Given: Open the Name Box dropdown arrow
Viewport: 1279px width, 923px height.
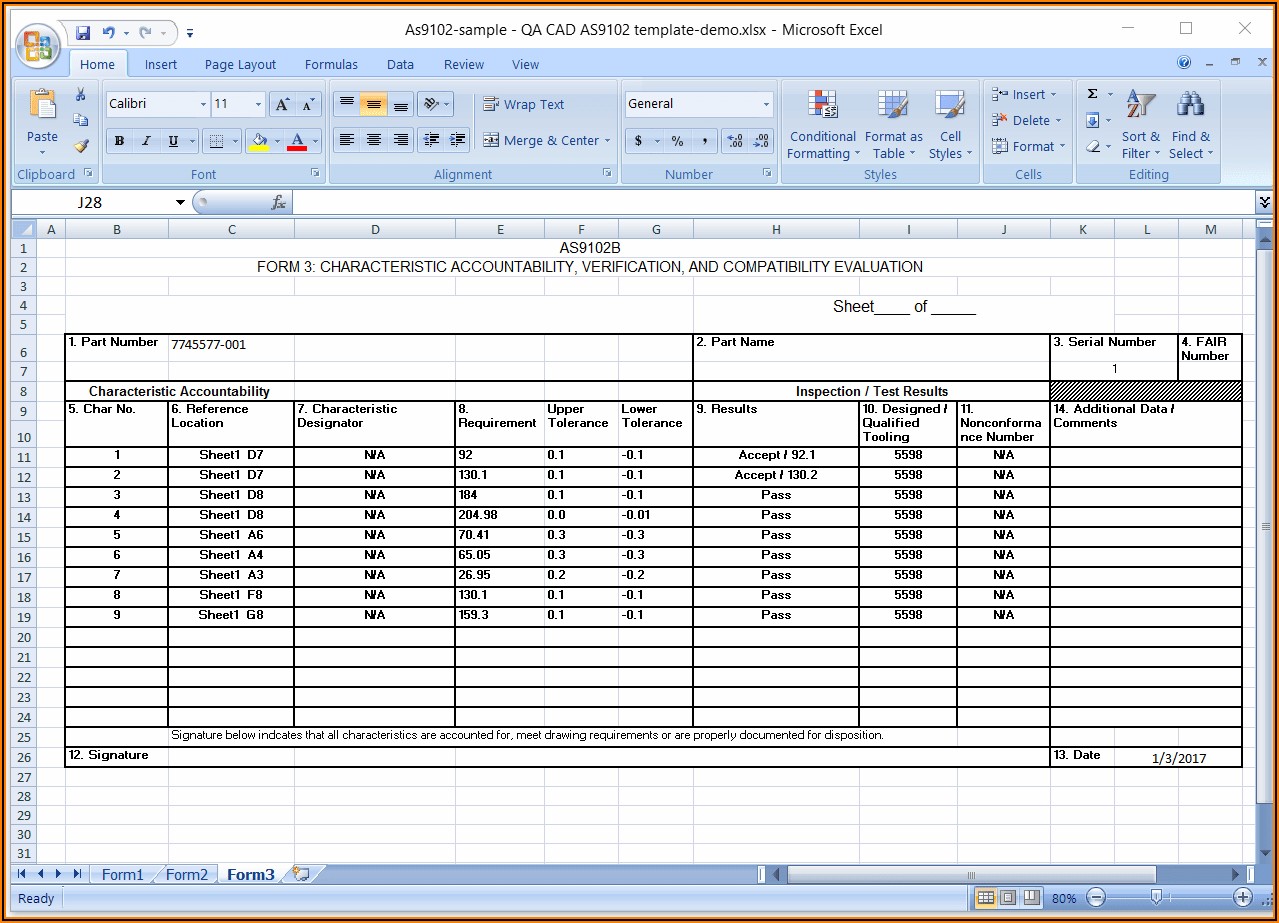Looking at the screenshot, I should pyautogui.click(x=180, y=203).
